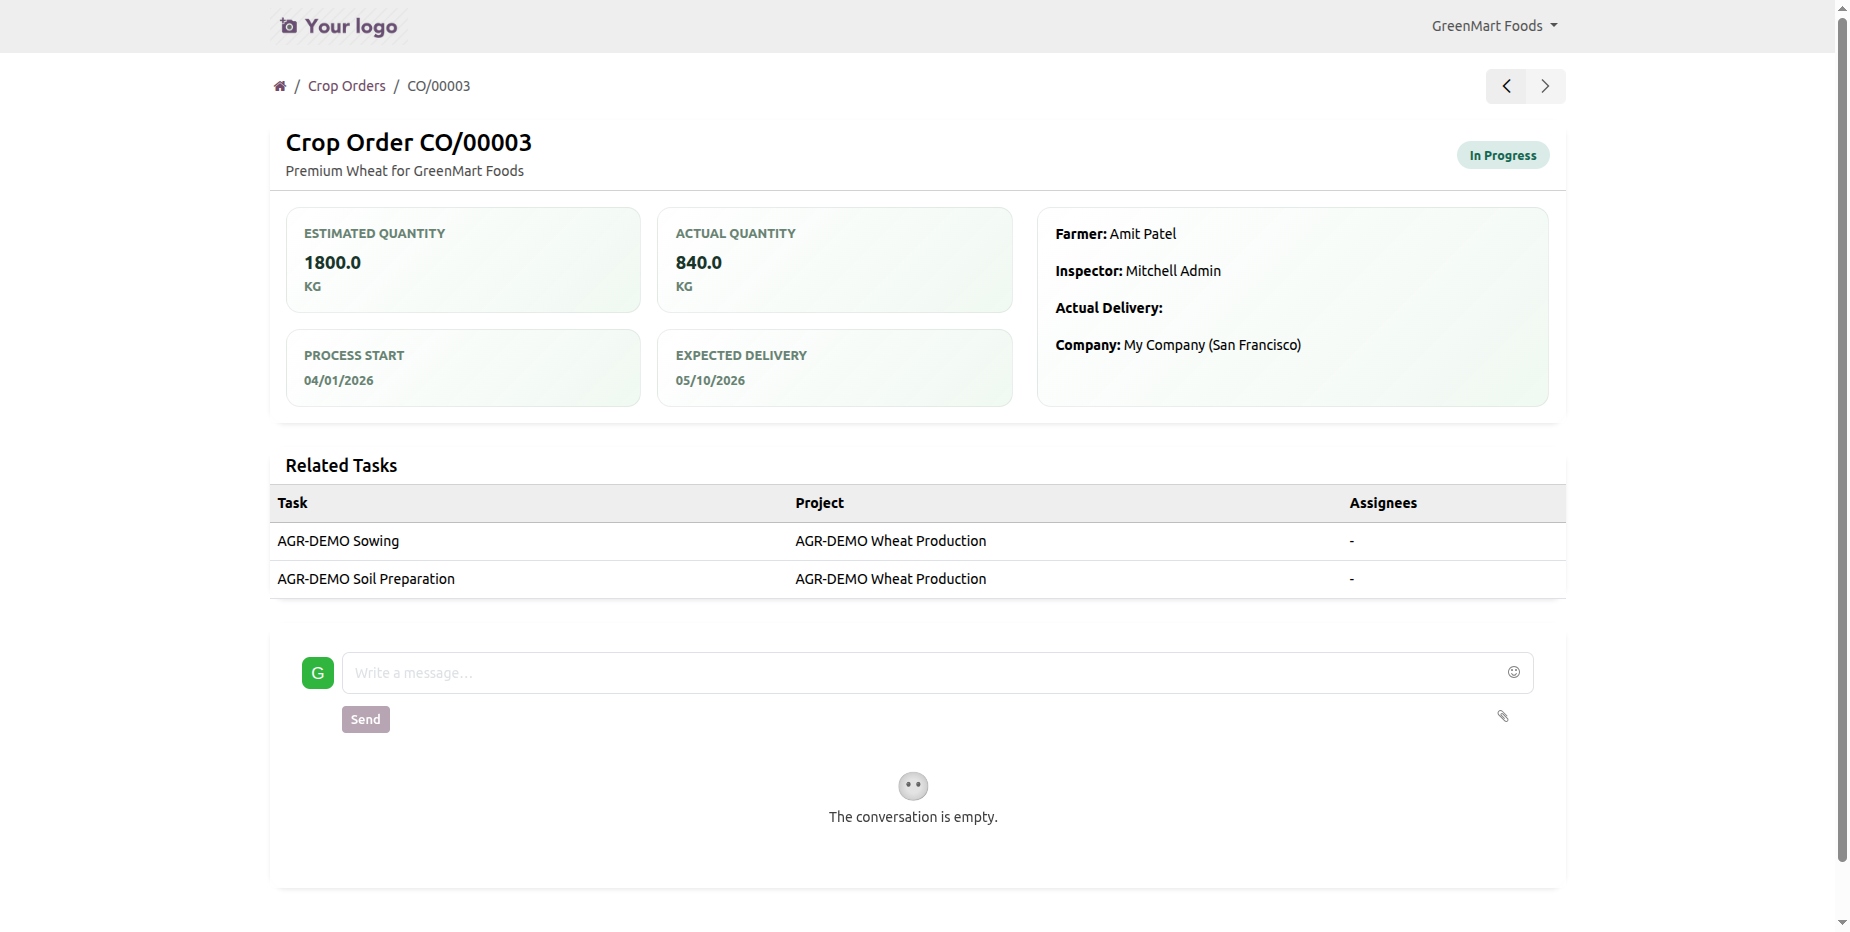Open Crop Orders breadcrumb link

(347, 86)
